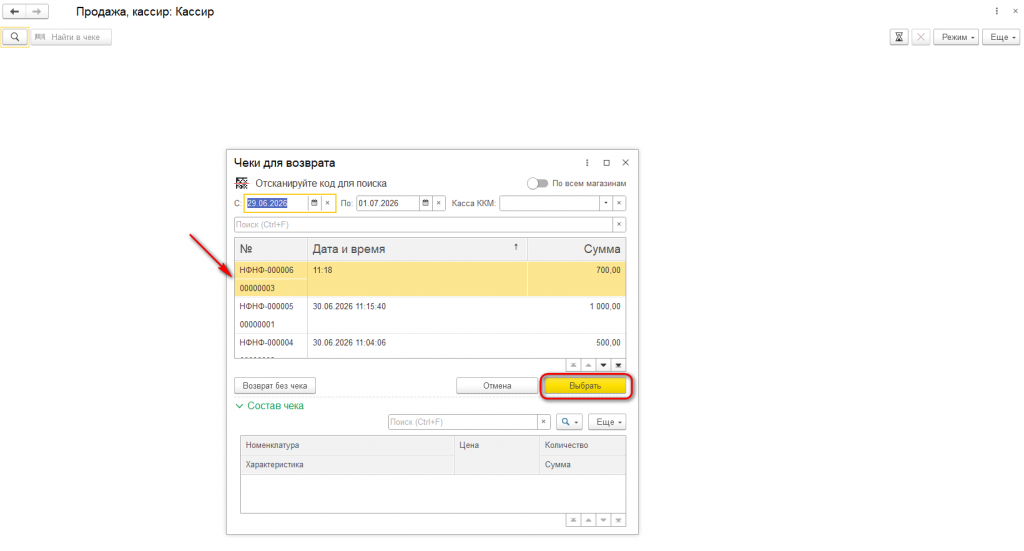
Task: Click the amount cell '500,00'
Action: pos(608,343)
